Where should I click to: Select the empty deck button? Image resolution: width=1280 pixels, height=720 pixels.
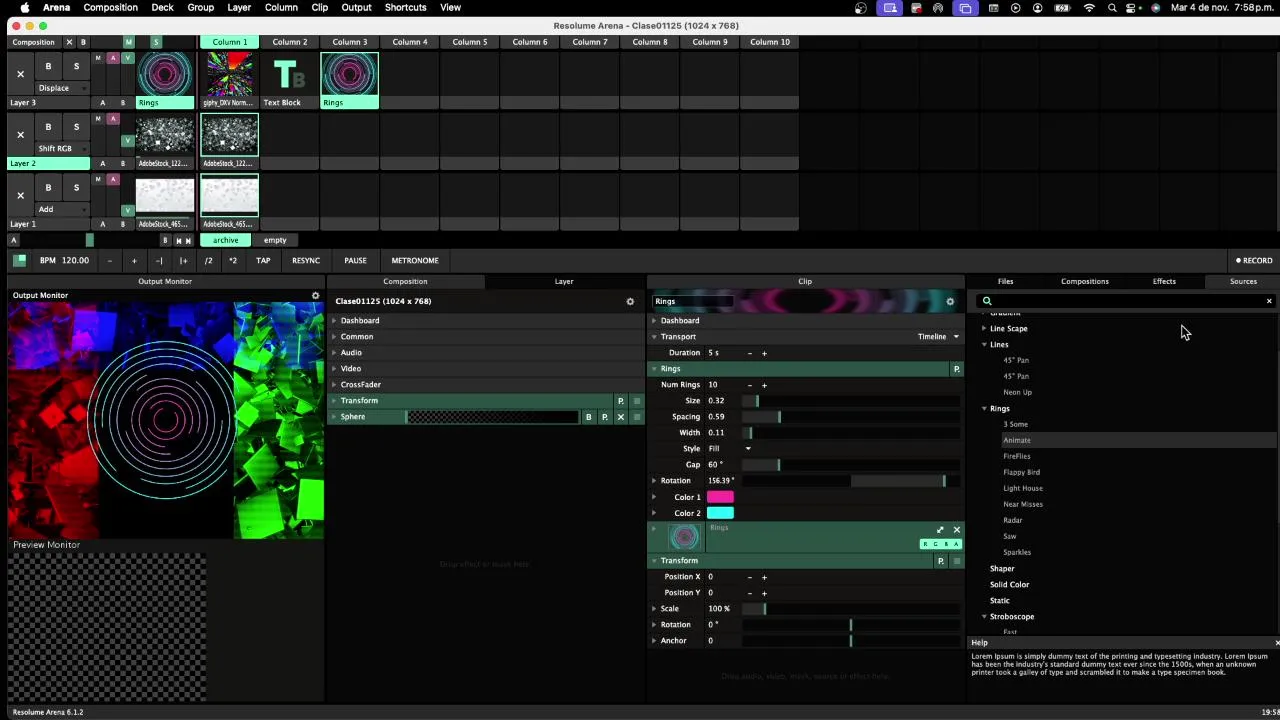275,240
